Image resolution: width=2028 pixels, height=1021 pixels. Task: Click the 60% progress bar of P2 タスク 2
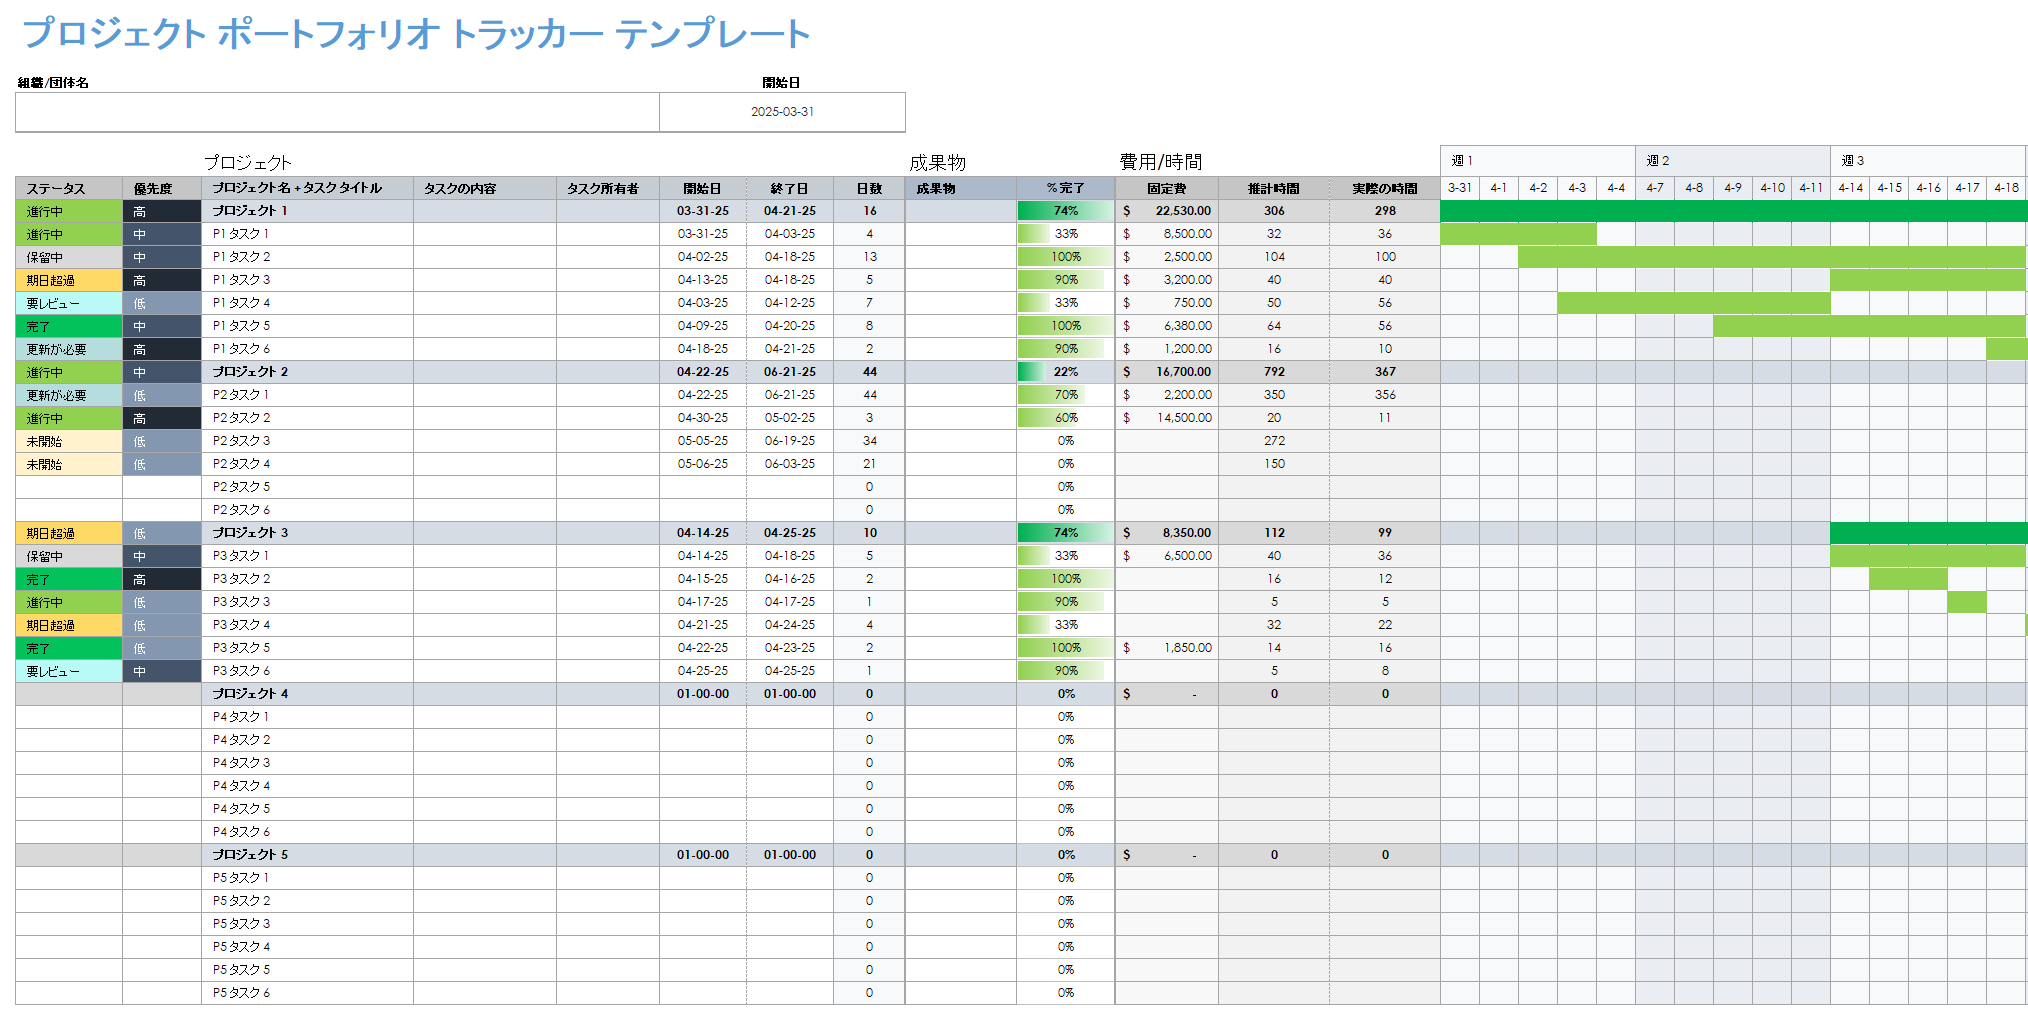pos(1065,418)
